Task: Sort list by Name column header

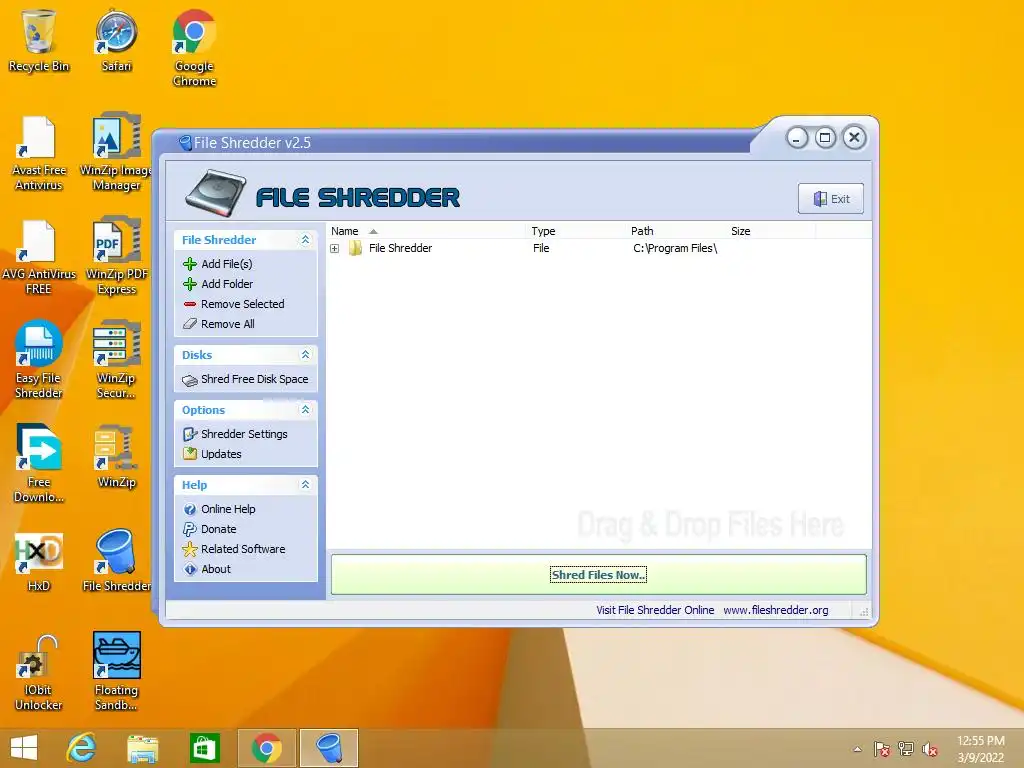Action: (426, 231)
